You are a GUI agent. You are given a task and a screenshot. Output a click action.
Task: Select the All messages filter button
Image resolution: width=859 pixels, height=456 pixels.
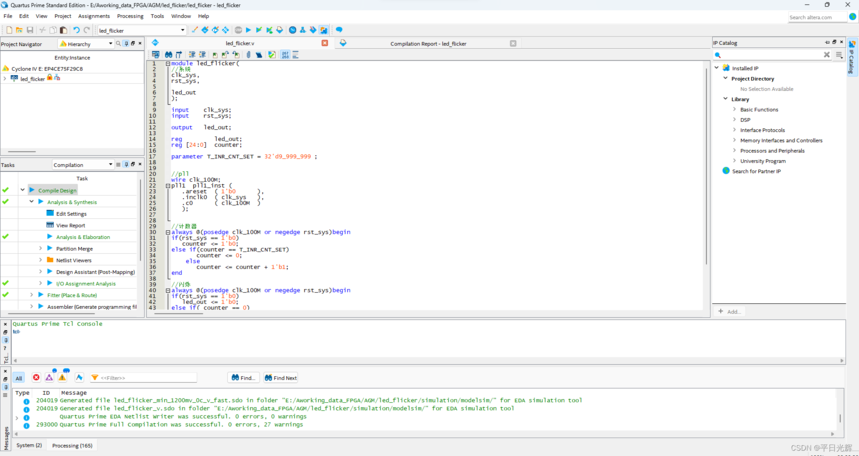click(19, 378)
